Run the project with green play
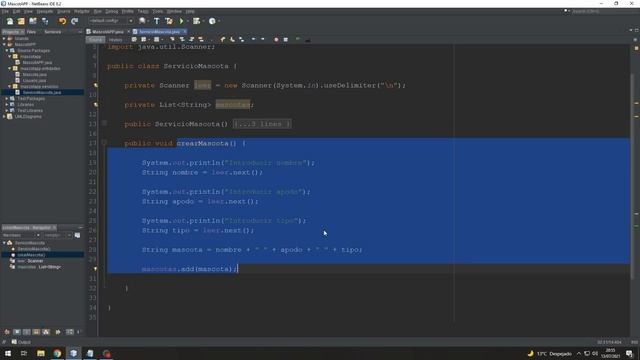The height and width of the screenshot is (360, 640). 182,21
